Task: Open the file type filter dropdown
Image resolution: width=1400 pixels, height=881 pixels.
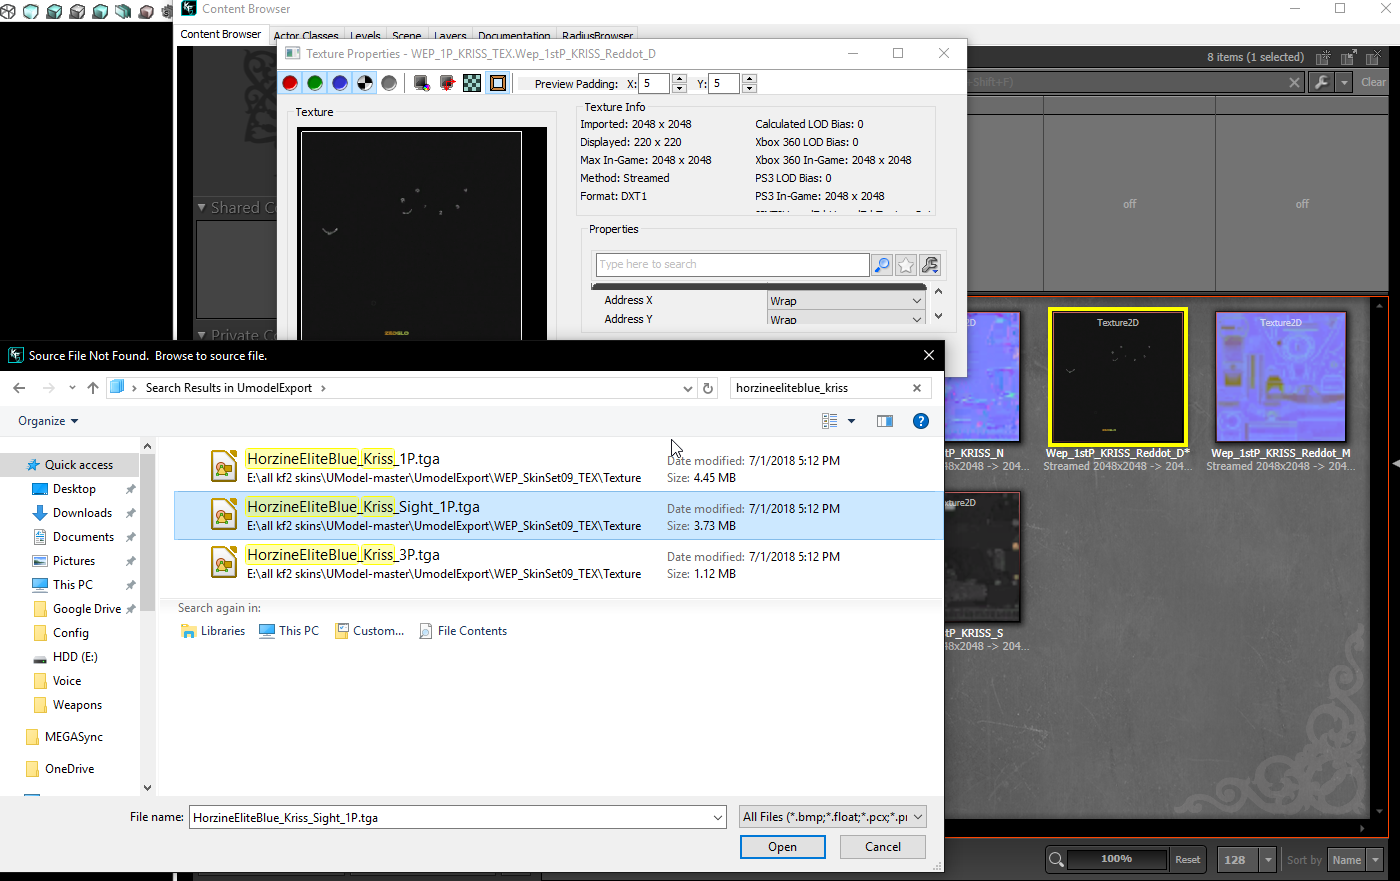Action: [x=833, y=817]
